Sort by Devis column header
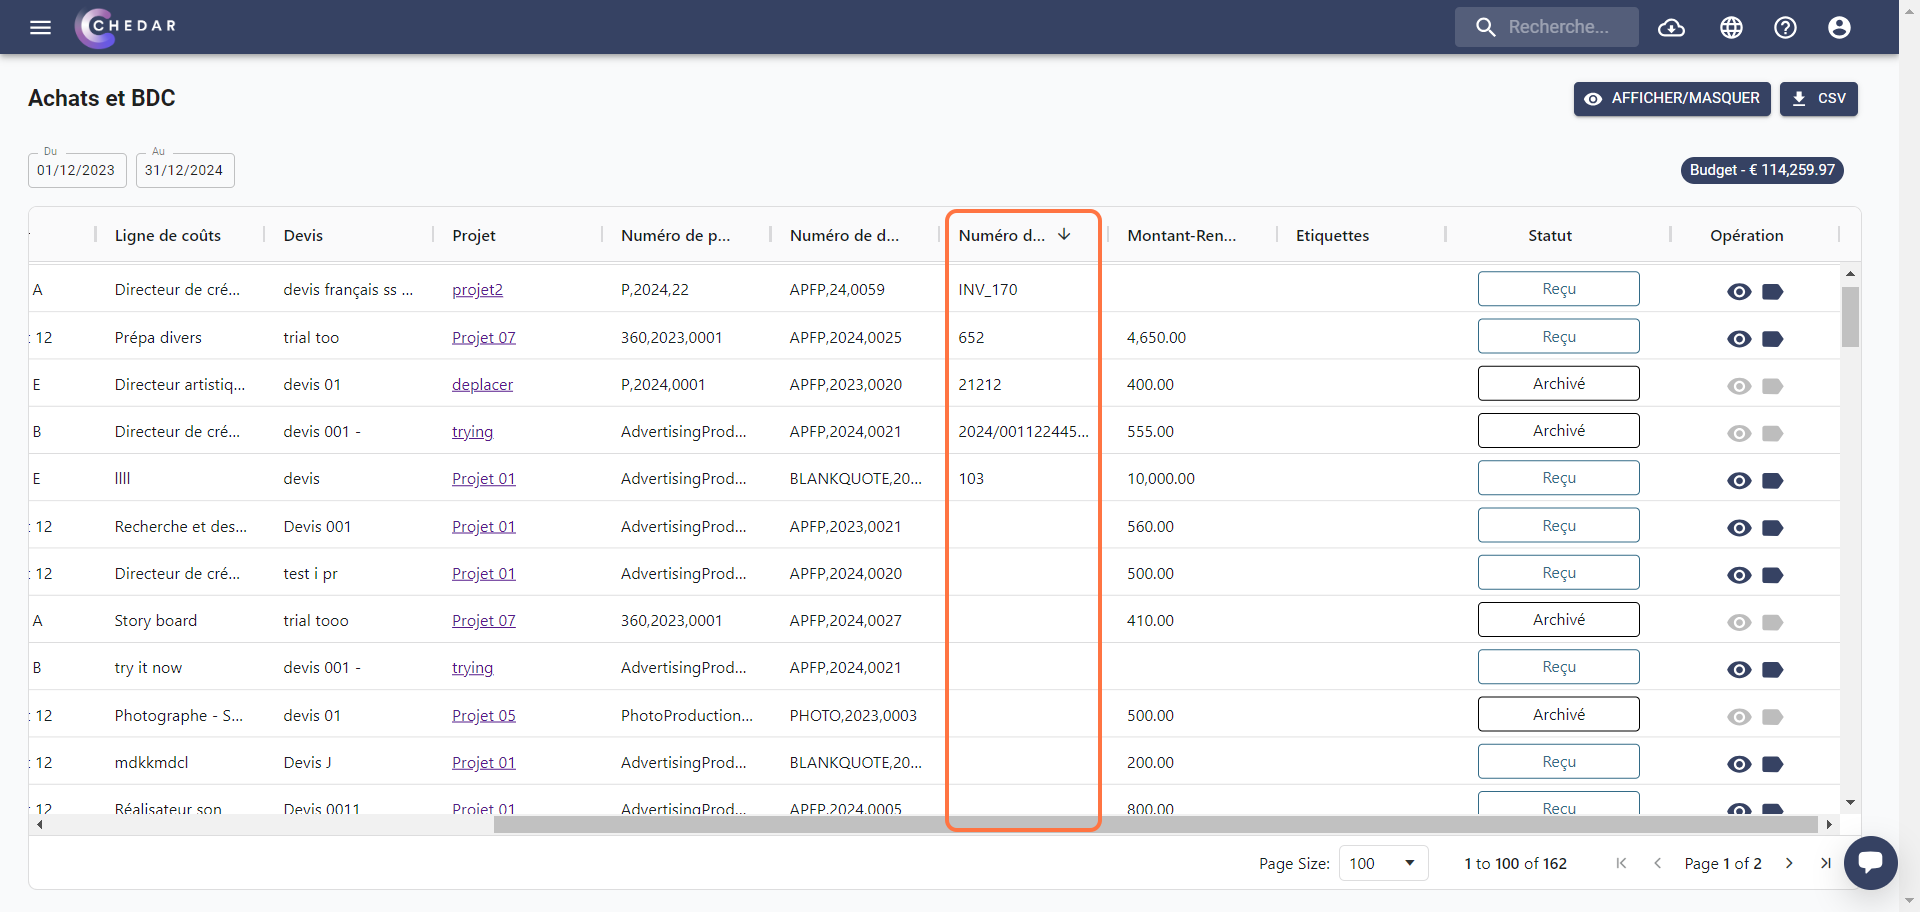Screen dimensions: 1920x912 pyautogui.click(x=303, y=236)
